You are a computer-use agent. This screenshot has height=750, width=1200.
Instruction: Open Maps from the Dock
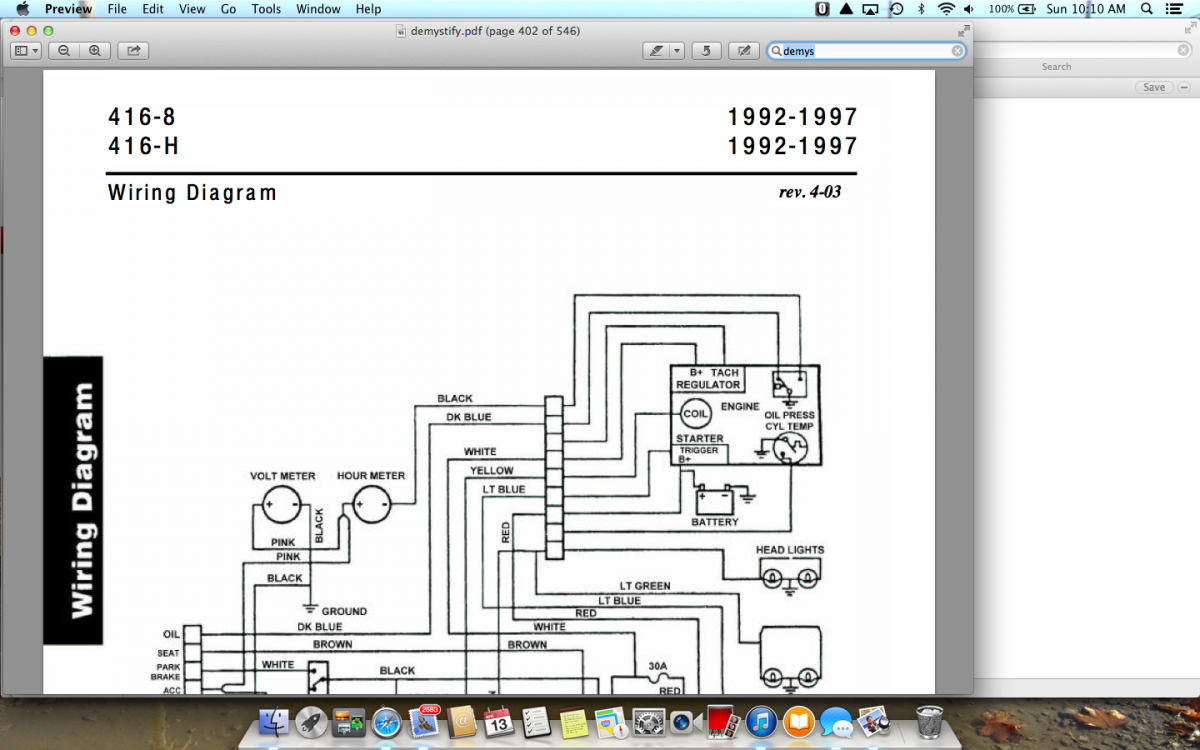(610, 722)
